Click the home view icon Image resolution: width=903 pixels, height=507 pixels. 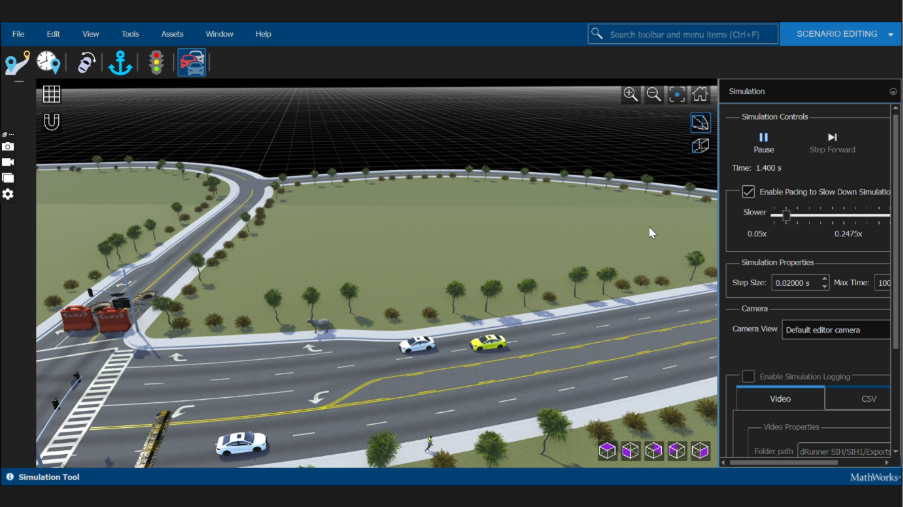(700, 94)
